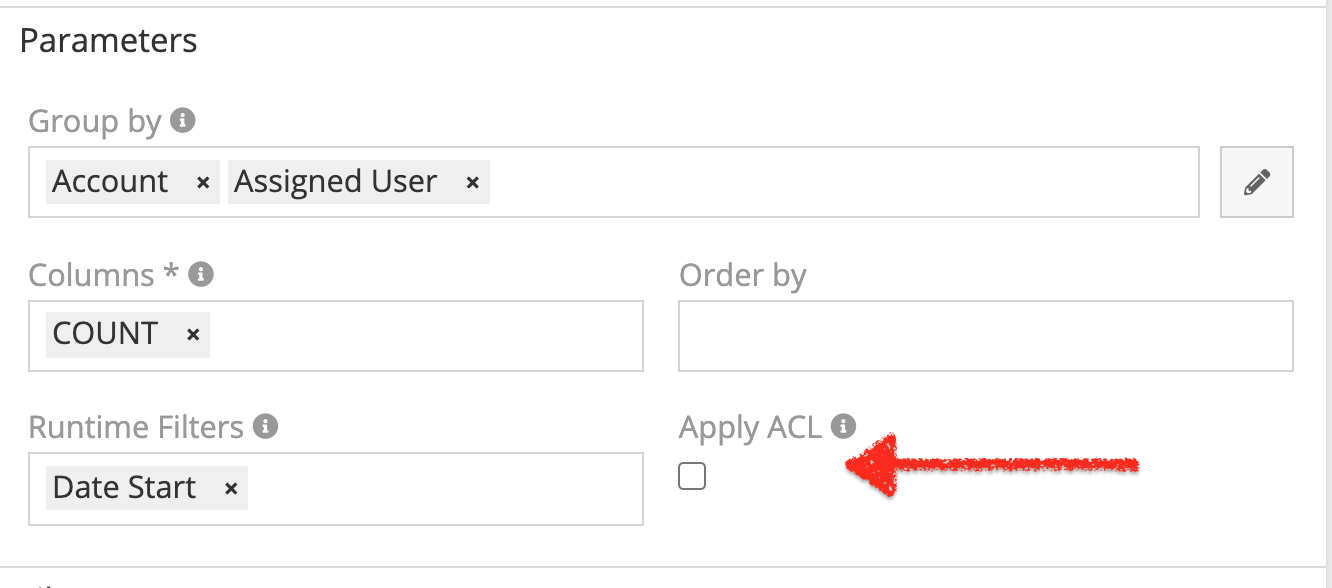Remove the Account group tag
This screenshot has width=1332, height=588.
click(202, 183)
